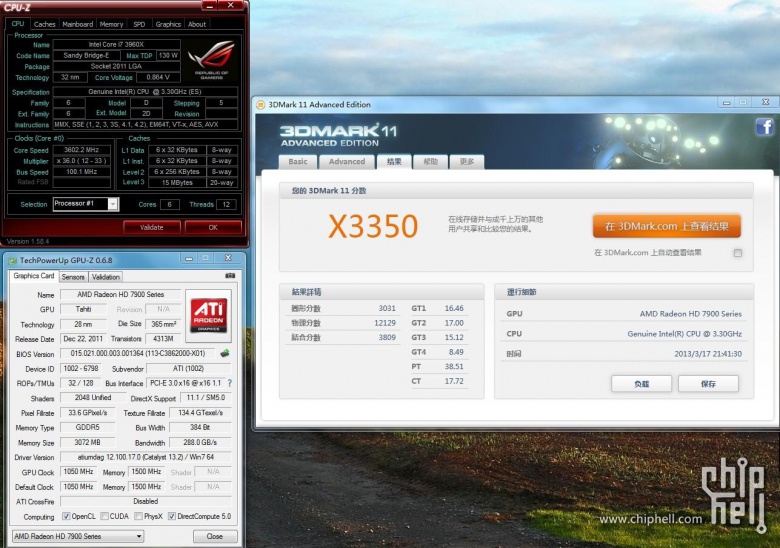Minimize the CPU-Z window
Viewport: 780px width, 548px height.
[x=209, y=5]
